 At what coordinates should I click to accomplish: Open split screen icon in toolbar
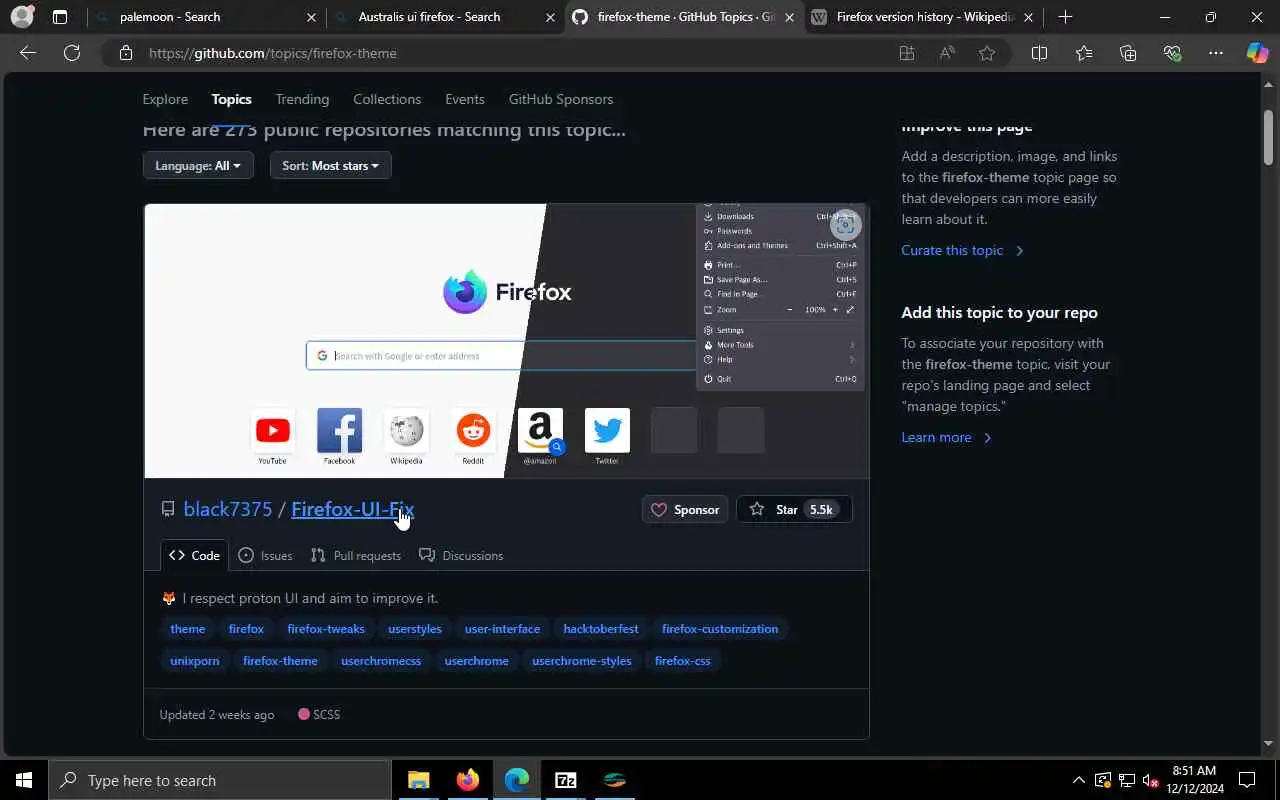point(1039,53)
